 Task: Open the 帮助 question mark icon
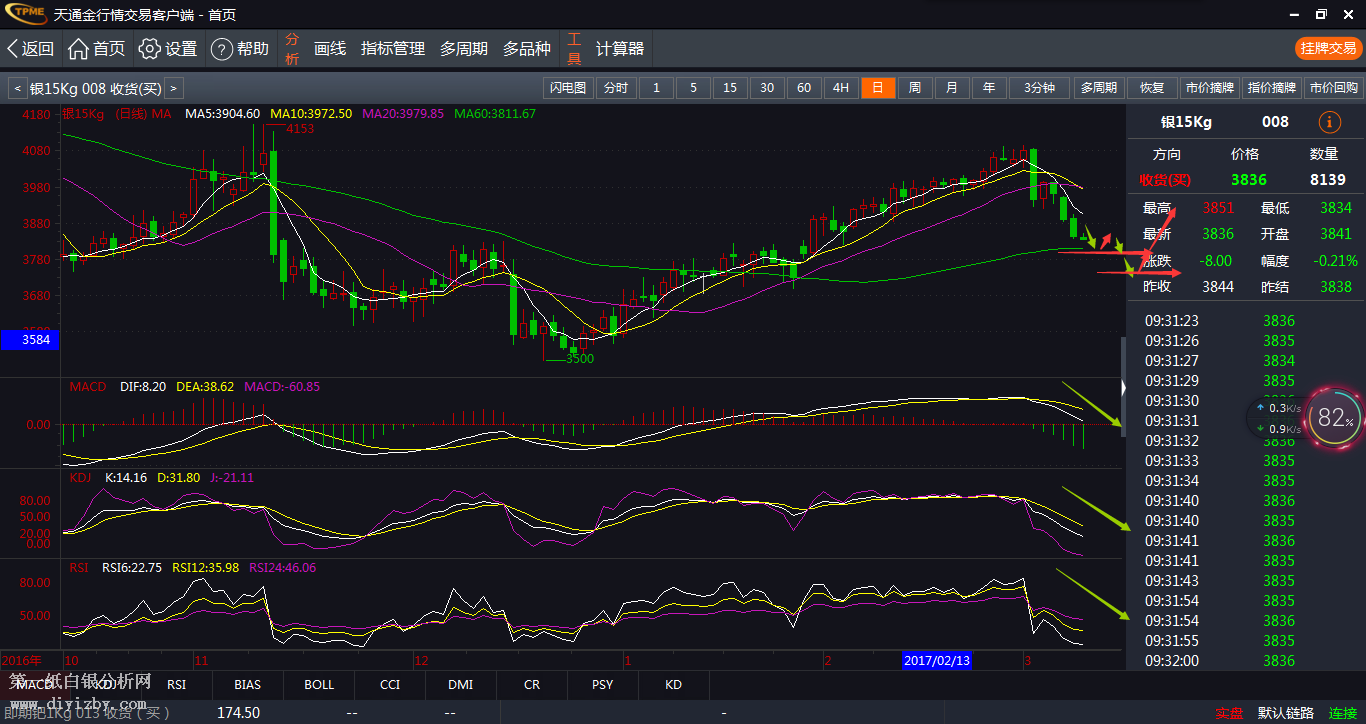coord(221,48)
